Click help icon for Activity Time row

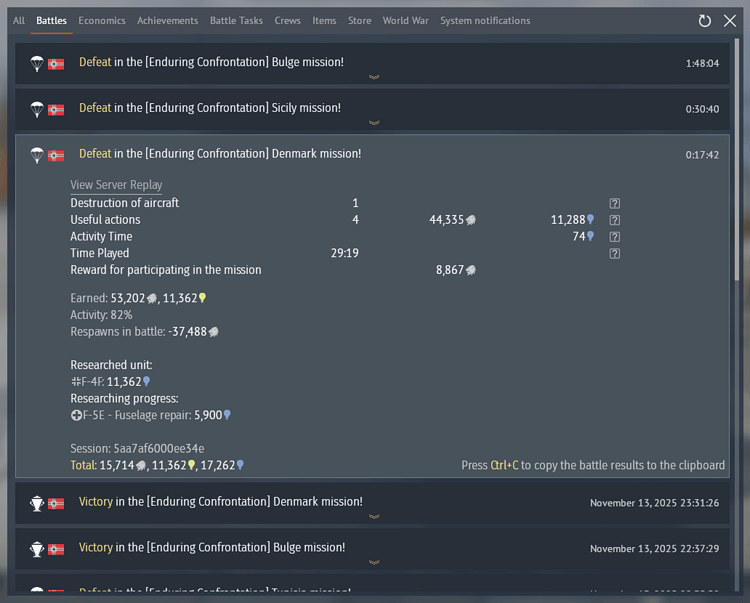(x=615, y=237)
